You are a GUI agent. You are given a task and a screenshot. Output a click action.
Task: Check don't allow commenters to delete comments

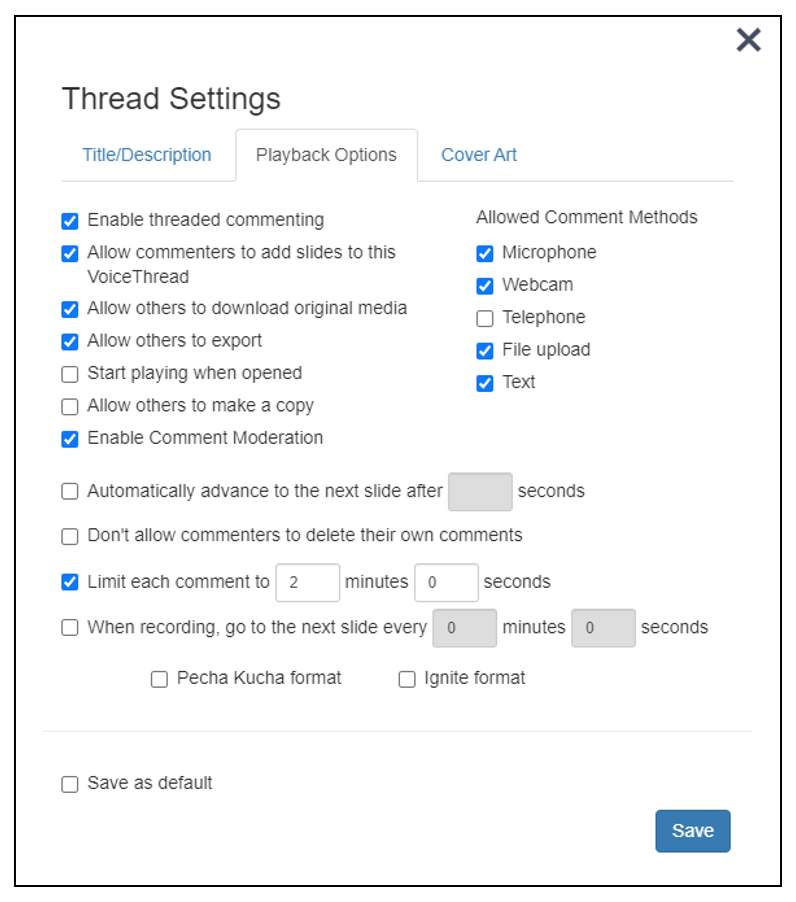pyautogui.click(x=69, y=536)
